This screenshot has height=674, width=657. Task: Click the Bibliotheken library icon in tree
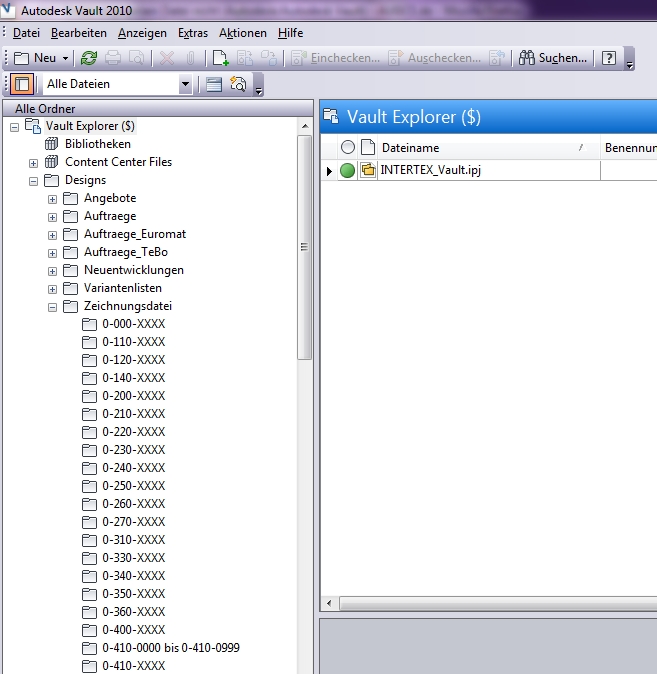tap(51, 144)
